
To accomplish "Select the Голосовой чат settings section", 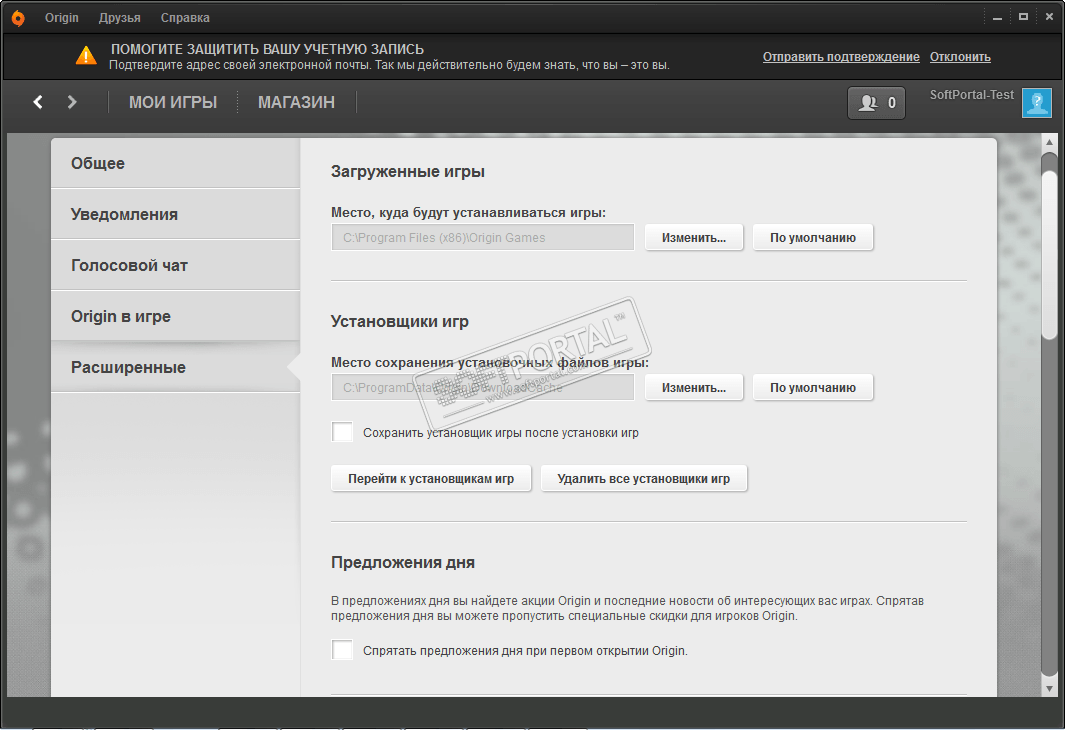I will point(175,265).
